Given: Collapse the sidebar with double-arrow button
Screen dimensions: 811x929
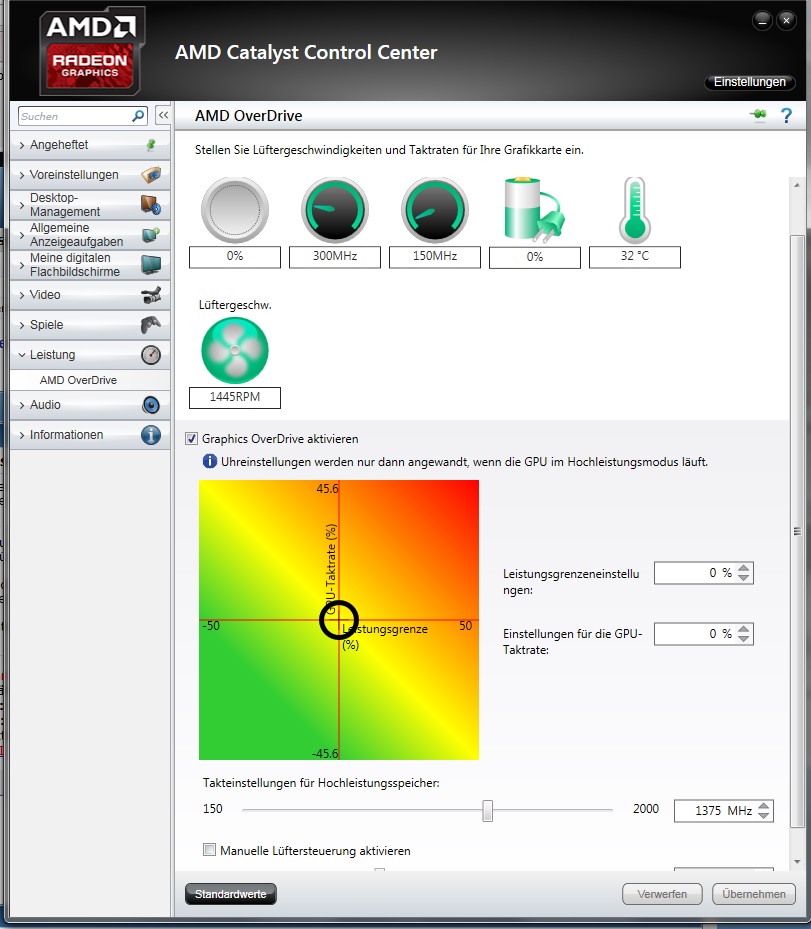Looking at the screenshot, I should 163,115.
